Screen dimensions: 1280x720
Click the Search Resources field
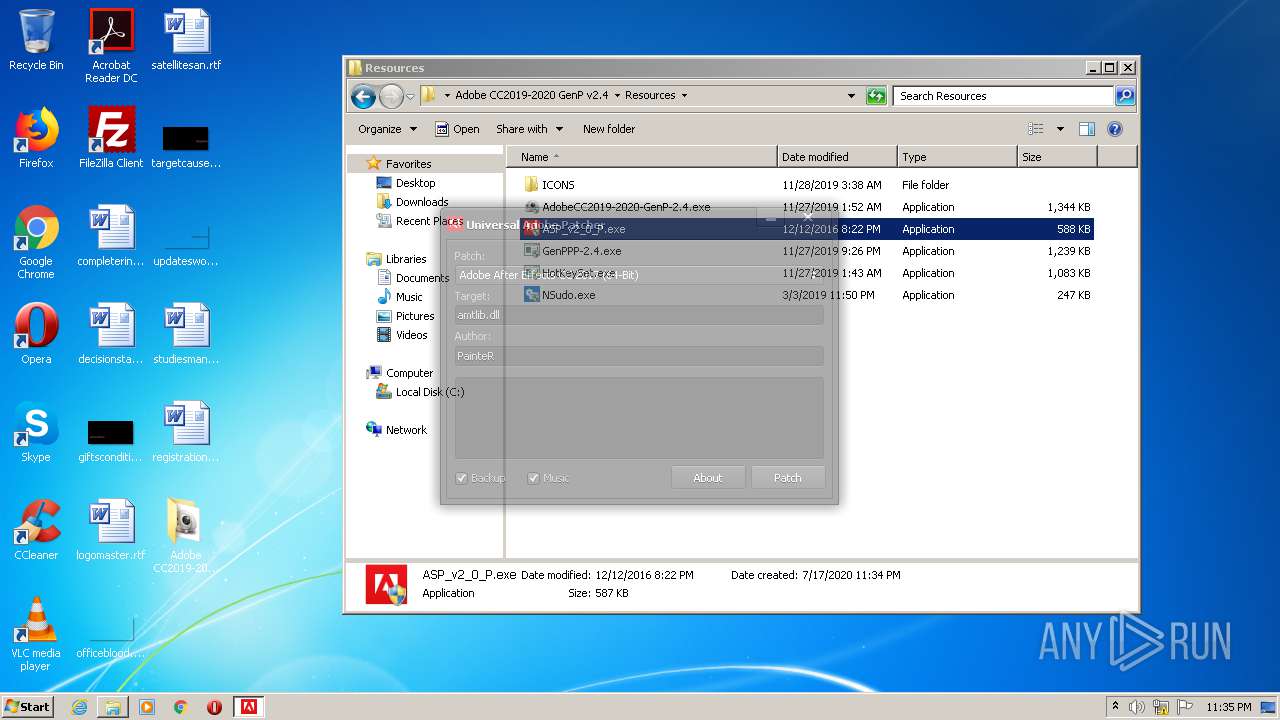click(1003, 96)
